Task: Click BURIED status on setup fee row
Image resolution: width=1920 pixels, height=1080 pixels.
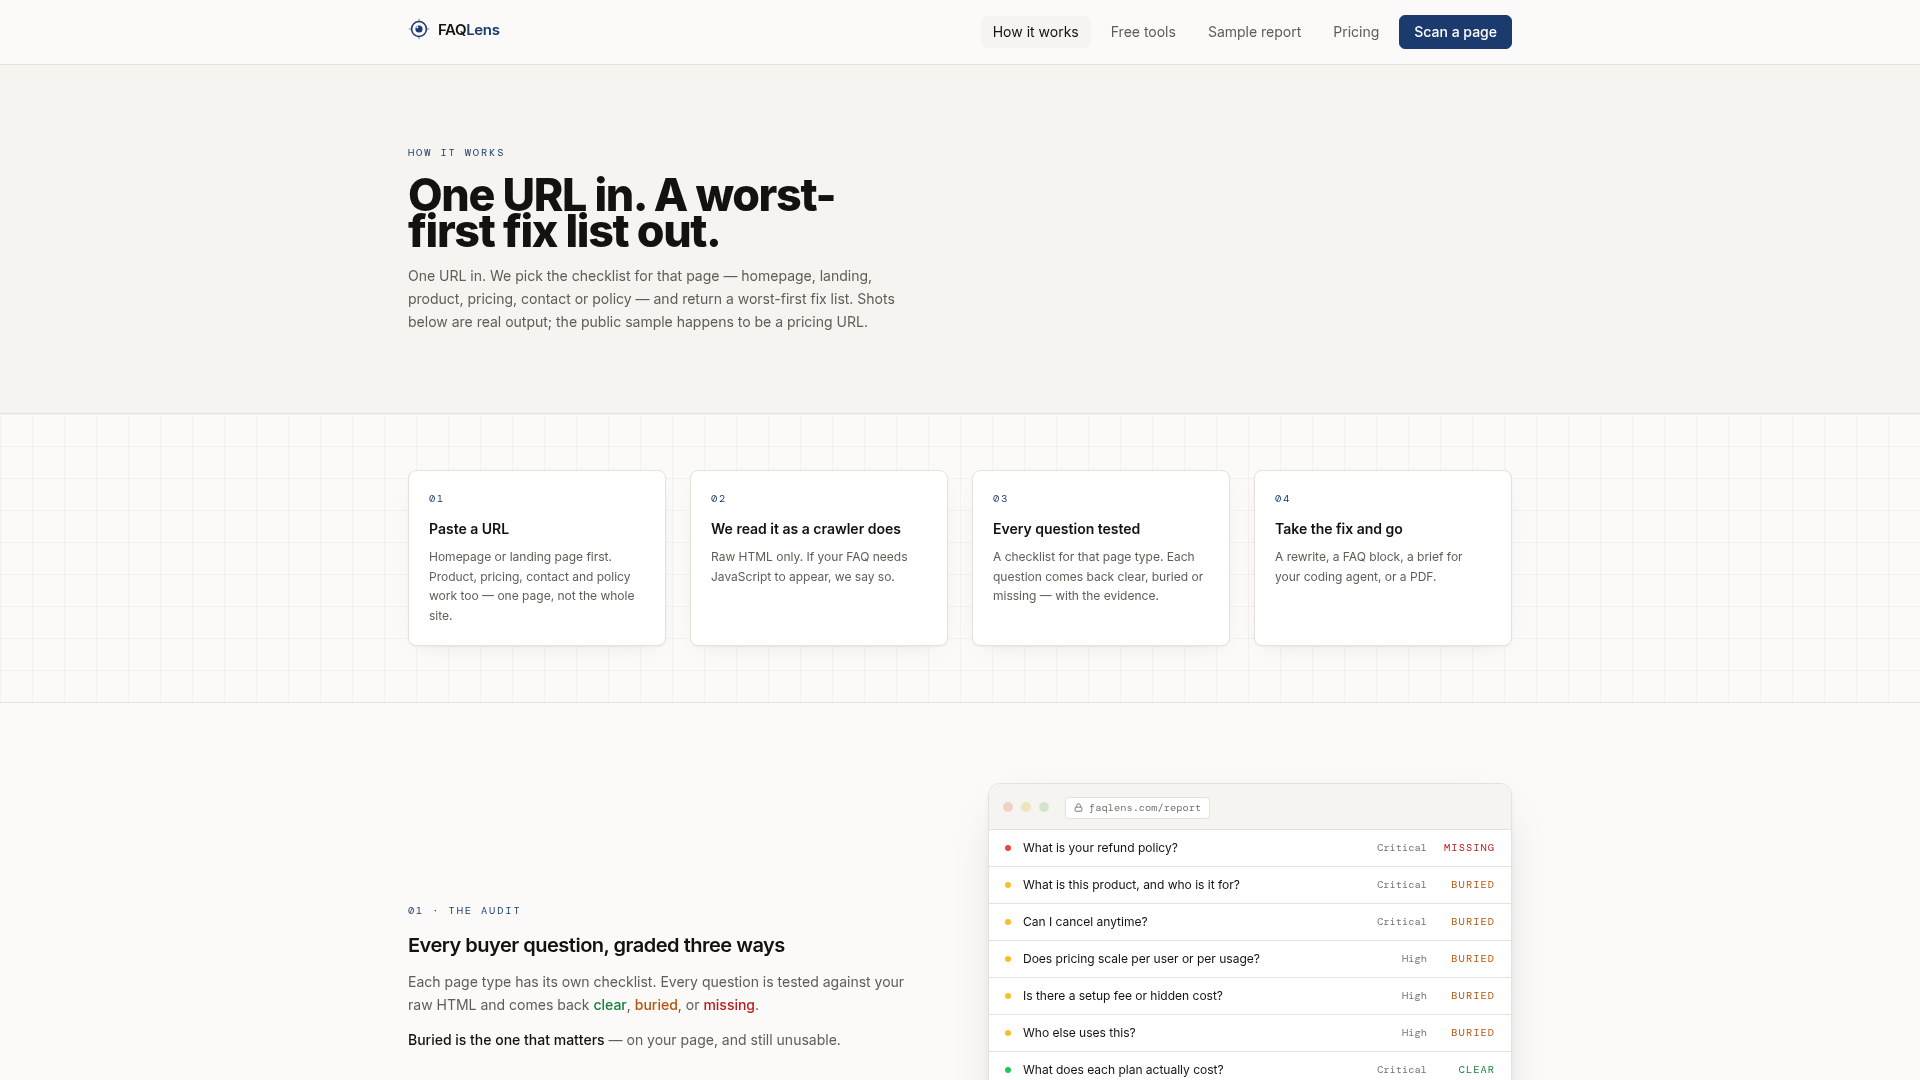Action: (1472, 996)
